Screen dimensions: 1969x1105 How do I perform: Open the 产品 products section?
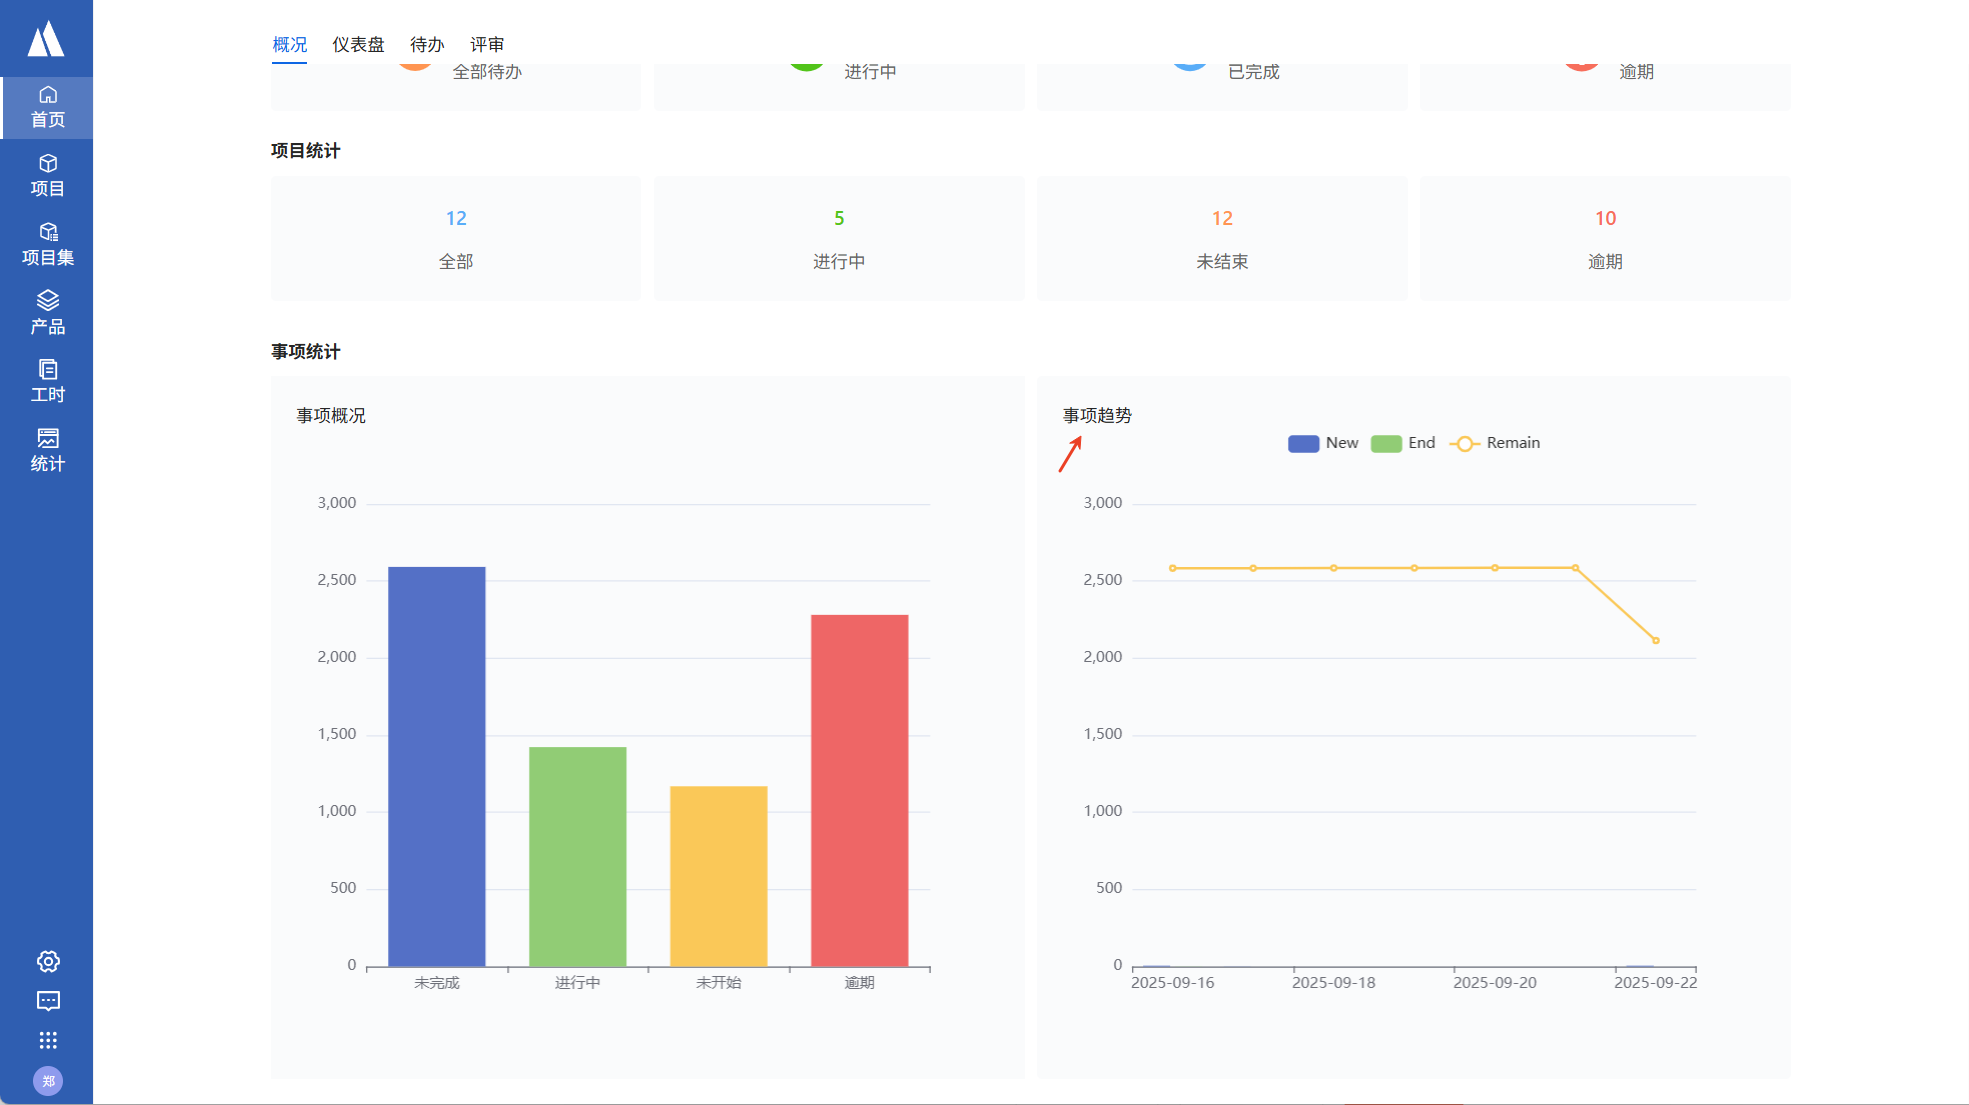[47, 312]
